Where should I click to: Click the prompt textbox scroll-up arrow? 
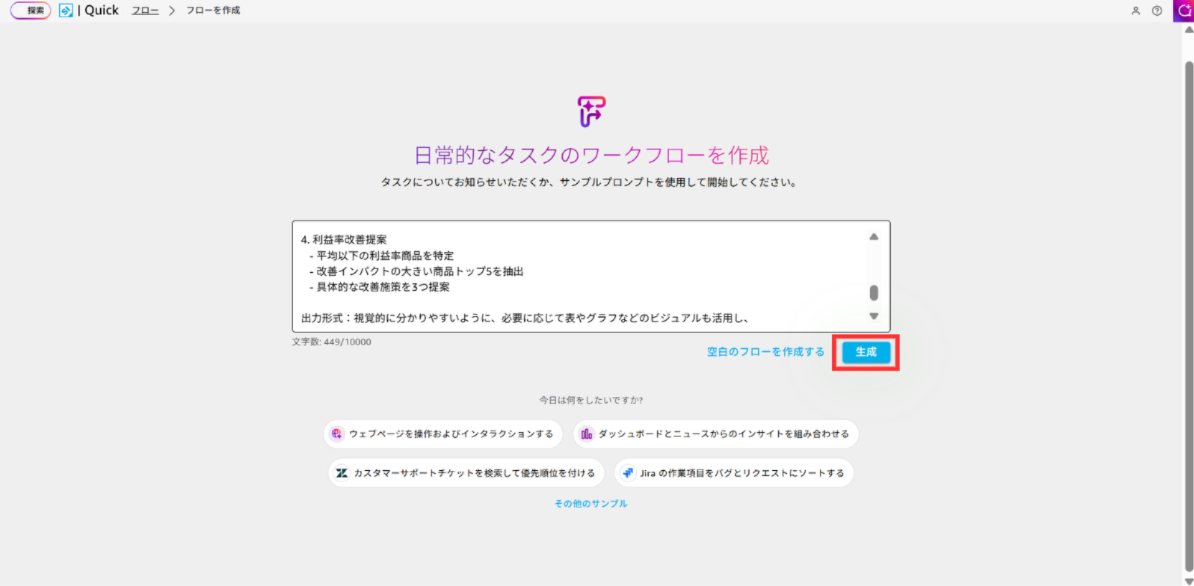pyautogui.click(x=873, y=237)
